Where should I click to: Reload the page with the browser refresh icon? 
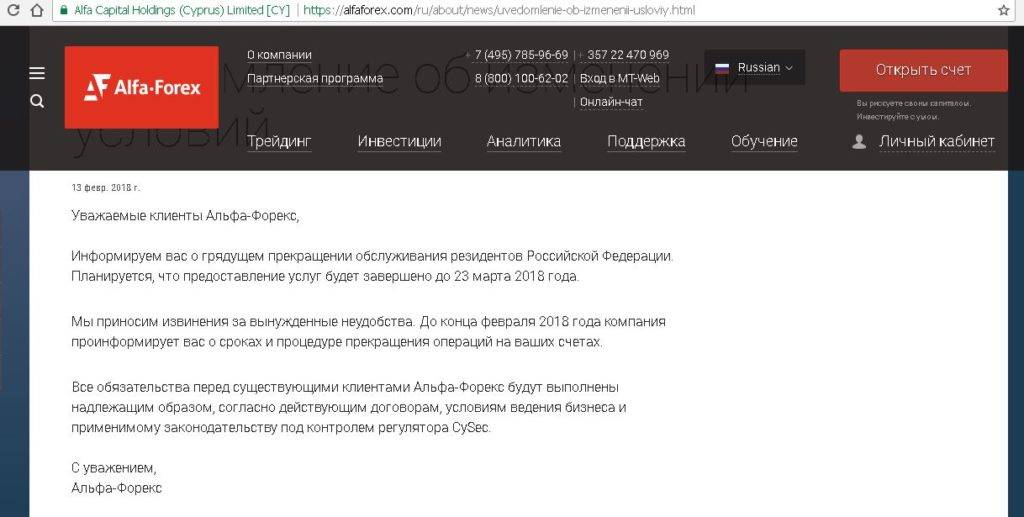(x=13, y=10)
